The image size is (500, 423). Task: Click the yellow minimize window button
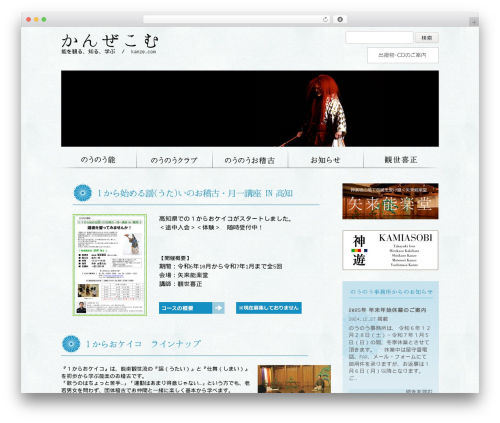(36, 20)
